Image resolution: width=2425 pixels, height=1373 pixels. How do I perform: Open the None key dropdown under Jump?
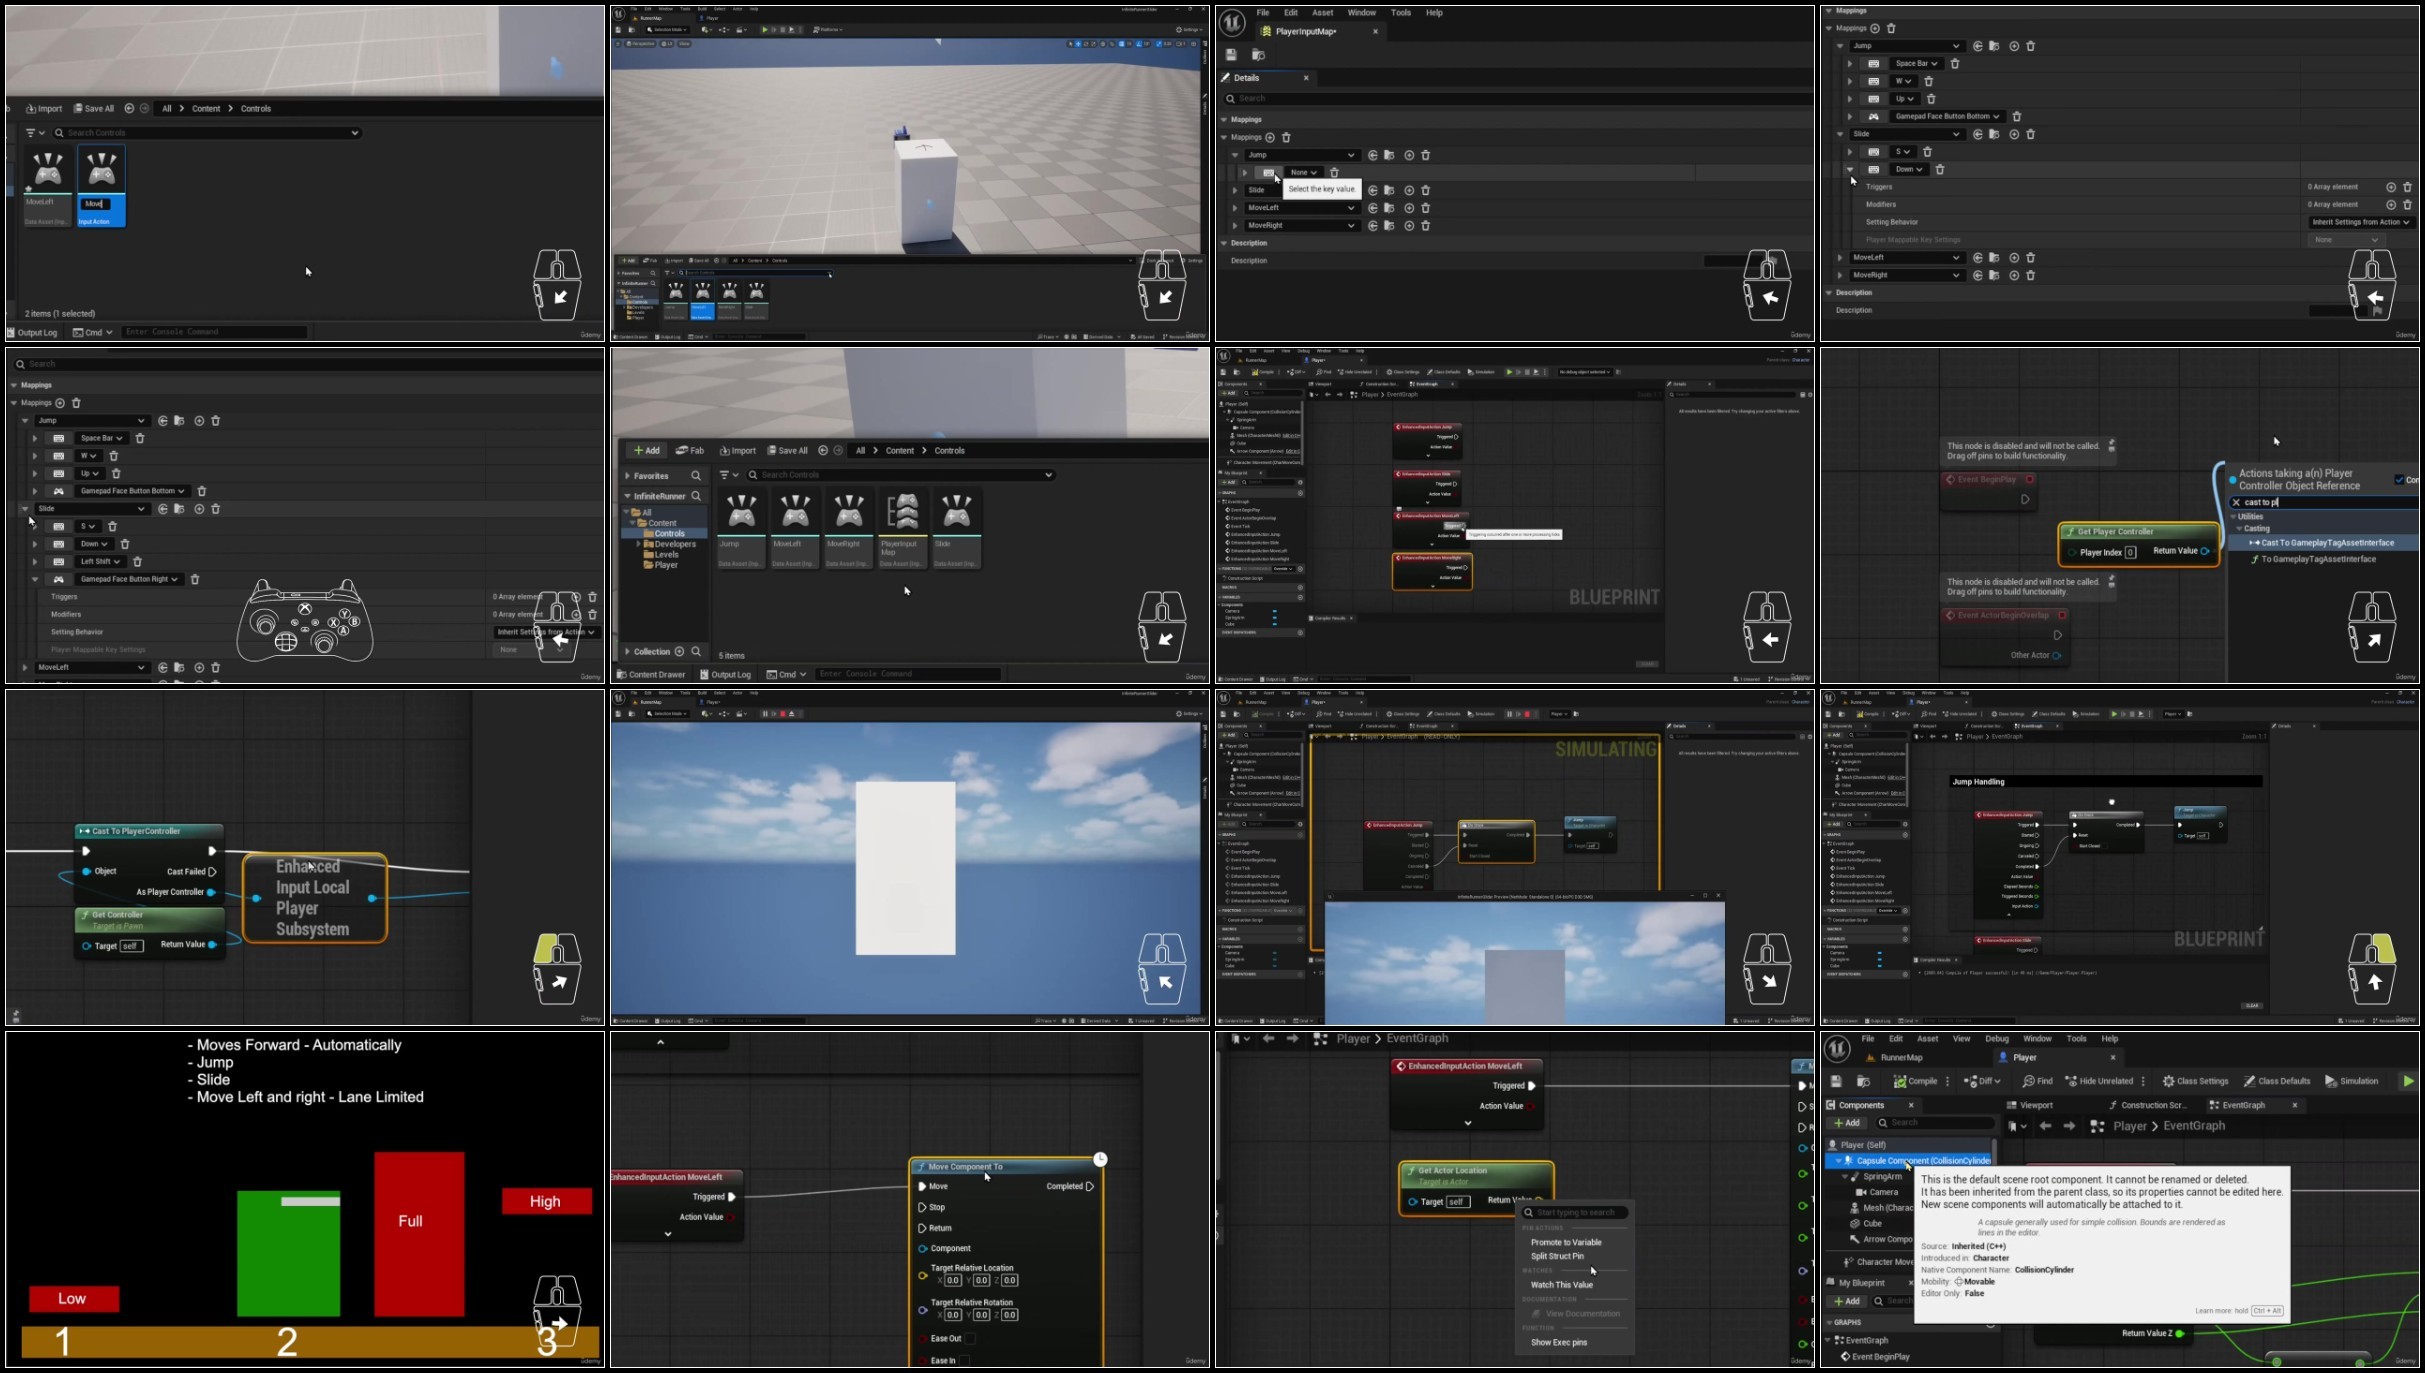(x=1304, y=173)
